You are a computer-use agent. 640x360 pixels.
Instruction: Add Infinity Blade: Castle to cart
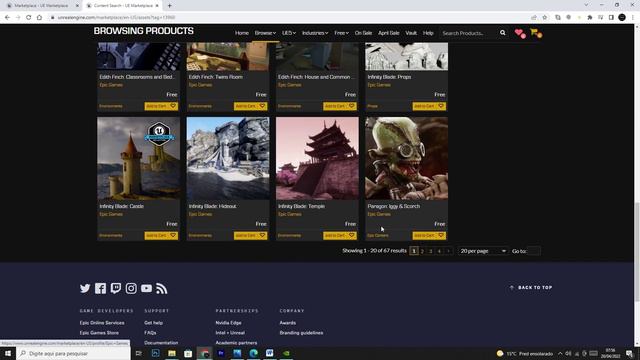(x=157, y=236)
